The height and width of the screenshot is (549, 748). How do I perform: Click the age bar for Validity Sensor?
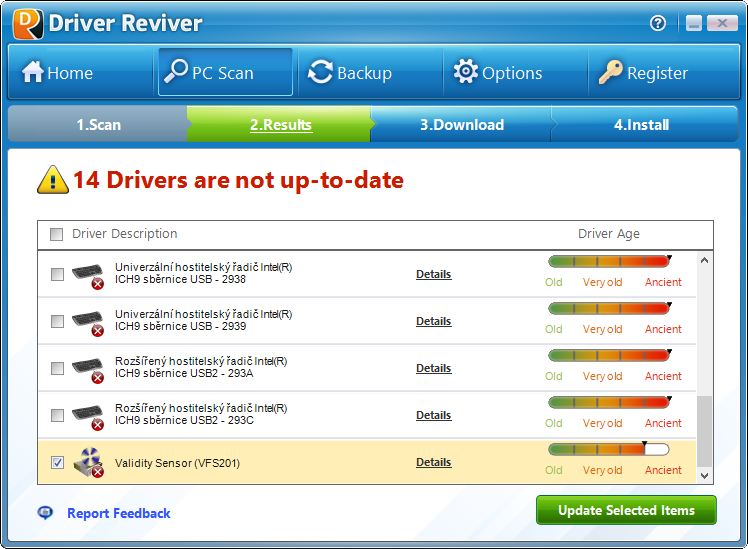tap(609, 449)
